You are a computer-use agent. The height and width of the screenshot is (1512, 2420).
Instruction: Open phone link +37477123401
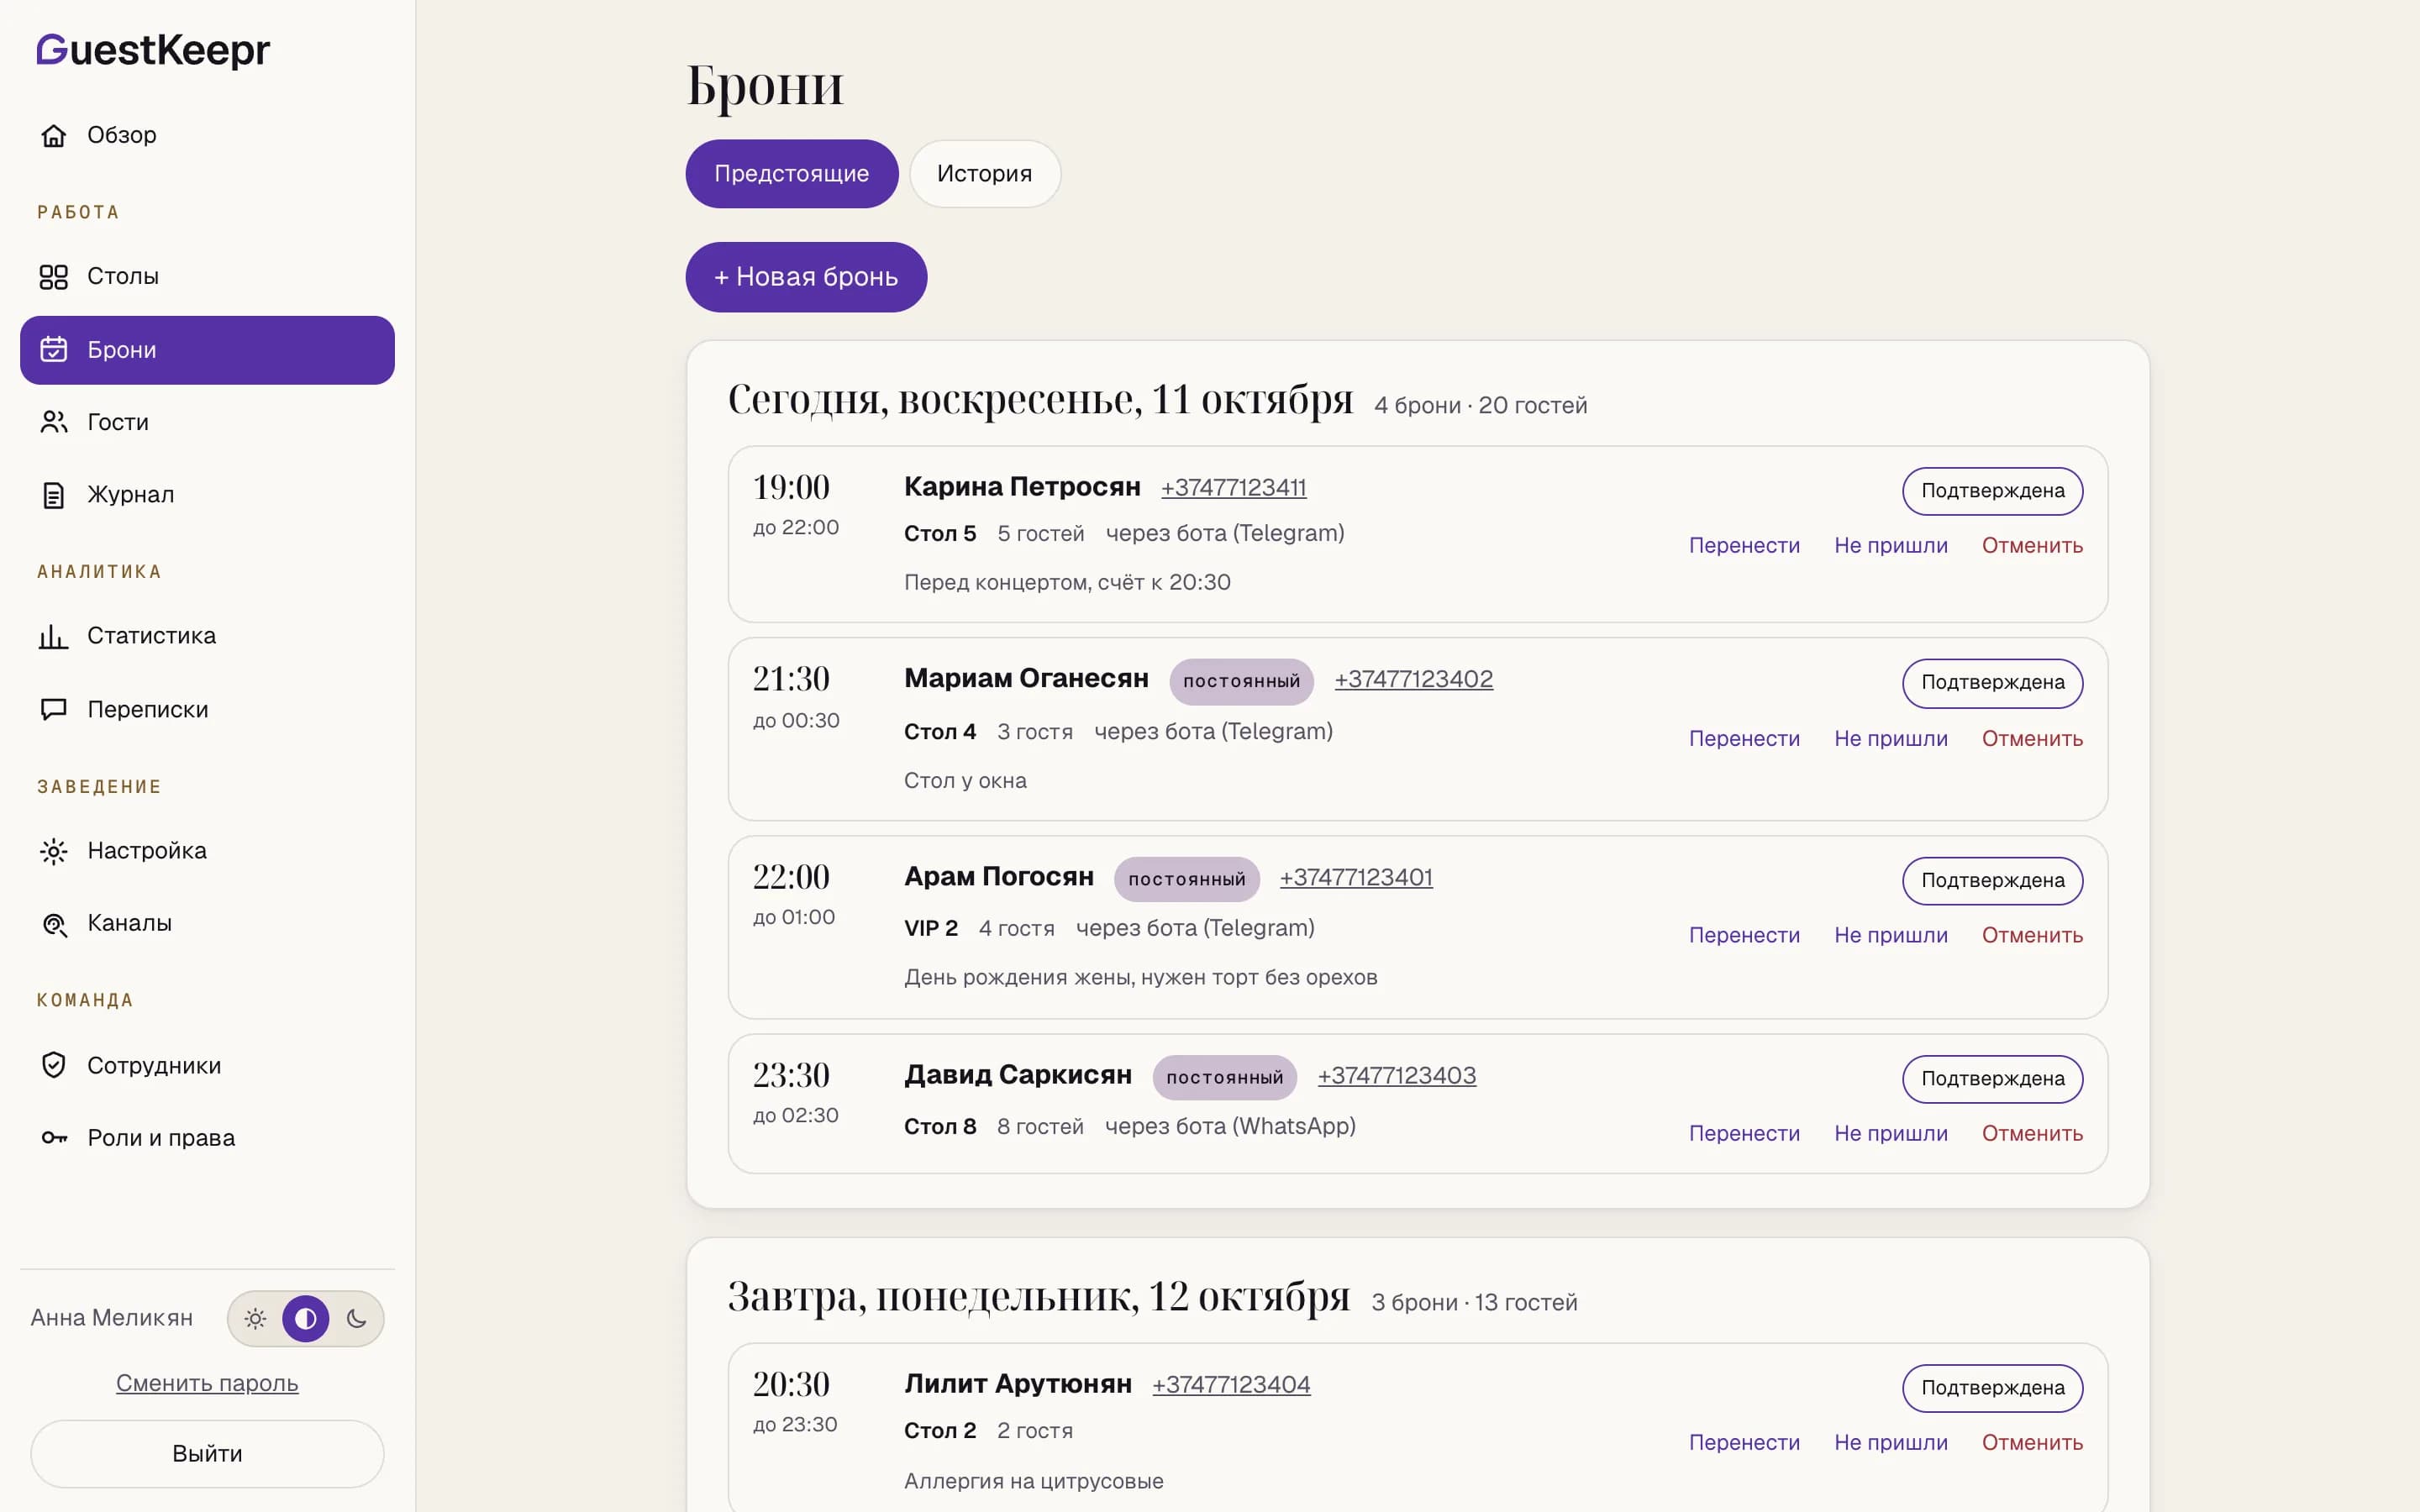[x=1356, y=878]
